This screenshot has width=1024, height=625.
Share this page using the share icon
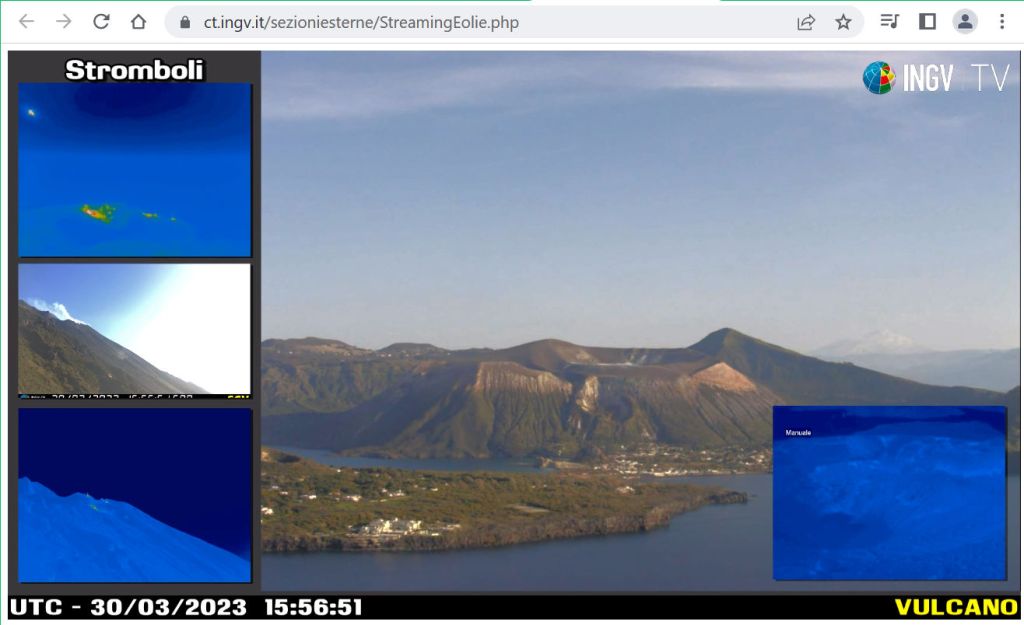coord(806,22)
